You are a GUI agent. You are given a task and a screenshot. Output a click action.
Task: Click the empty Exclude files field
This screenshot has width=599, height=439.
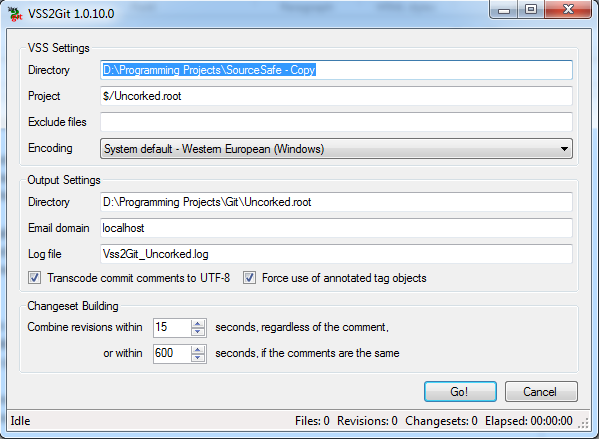click(336, 122)
